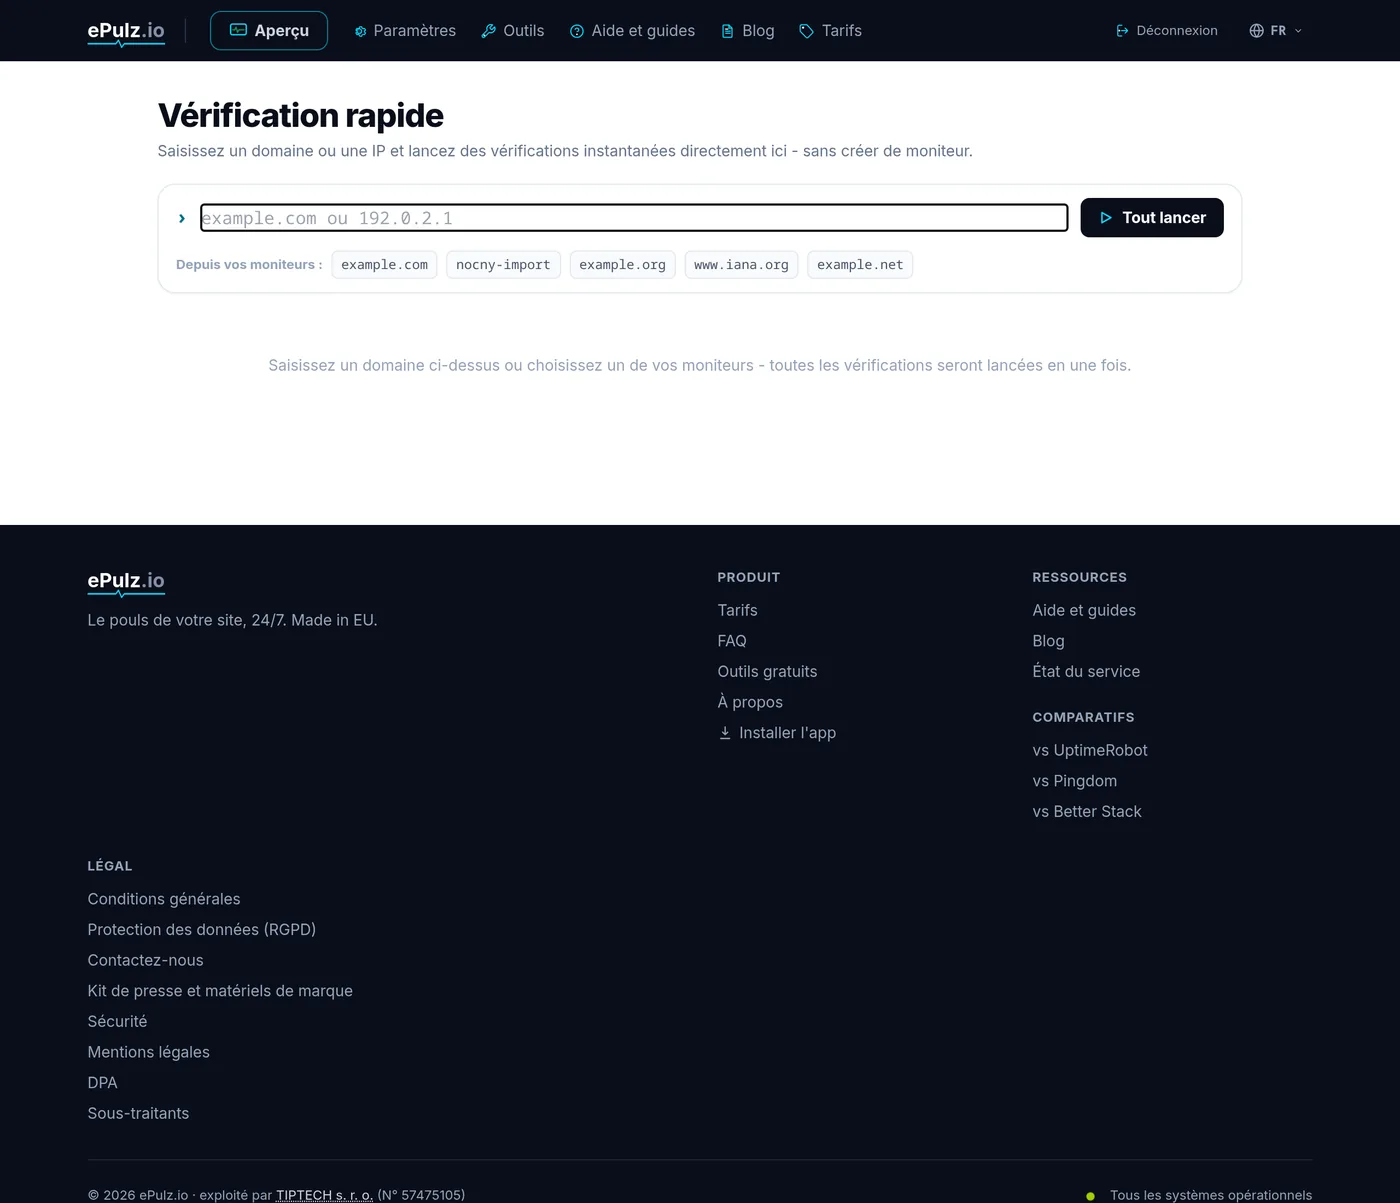Open the Outils gratuits footer link
Screen dimensions: 1400x1203
[x=767, y=672]
